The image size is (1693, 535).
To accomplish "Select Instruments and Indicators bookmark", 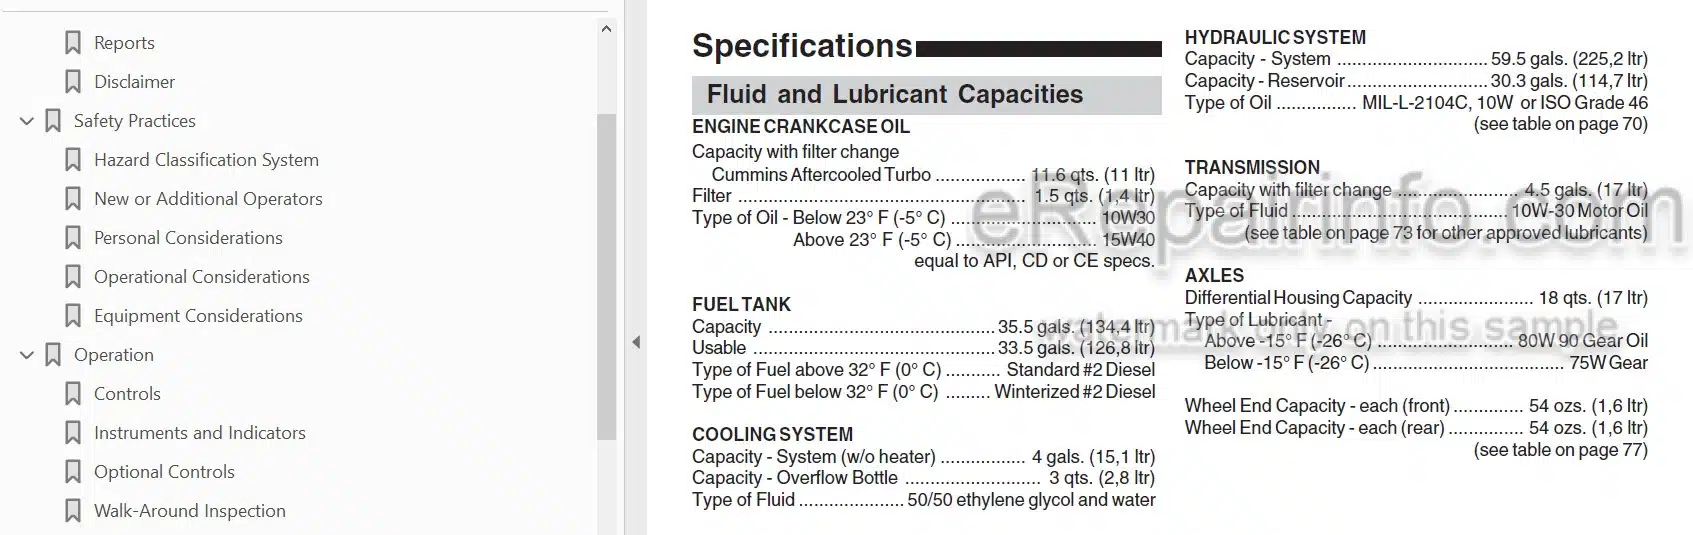I will pos(200,433).
